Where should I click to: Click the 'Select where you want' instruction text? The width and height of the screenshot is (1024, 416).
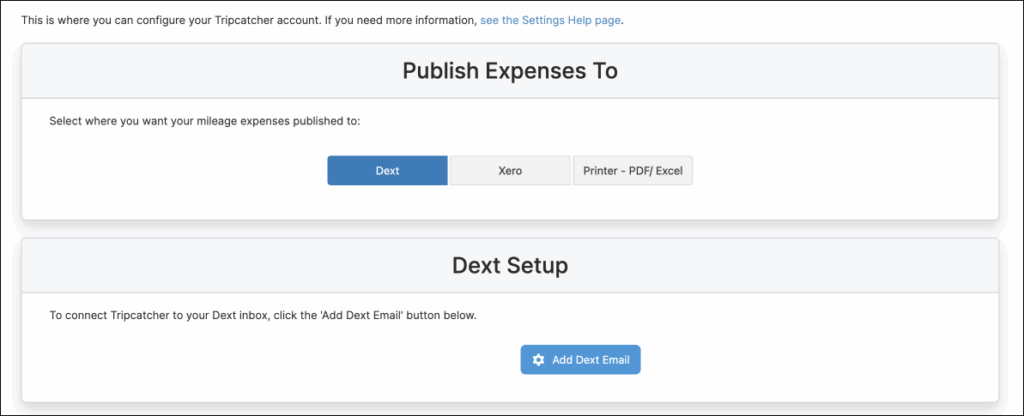pyautogui.click(x=204, y=121)
